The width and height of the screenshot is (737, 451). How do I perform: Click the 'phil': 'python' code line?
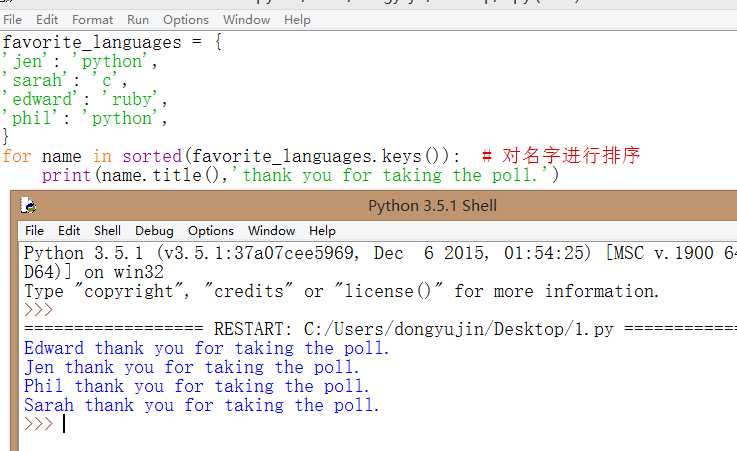tap(85, 118)
